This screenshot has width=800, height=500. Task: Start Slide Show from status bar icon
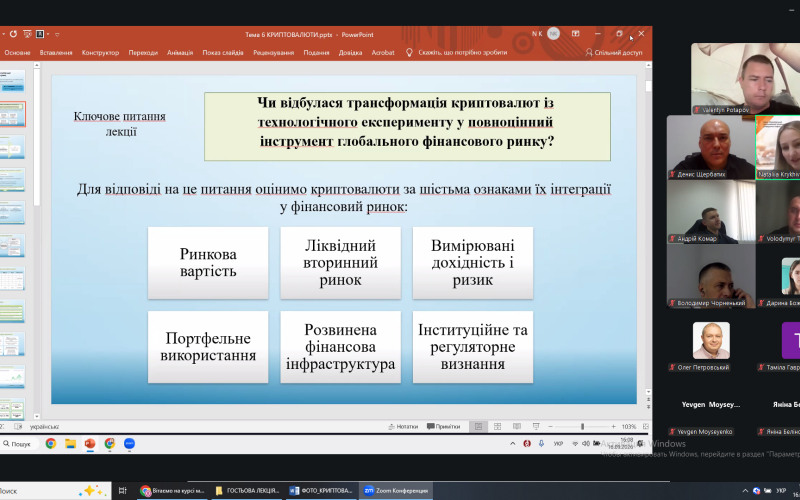pyautogui.click(x=536, y=427)
